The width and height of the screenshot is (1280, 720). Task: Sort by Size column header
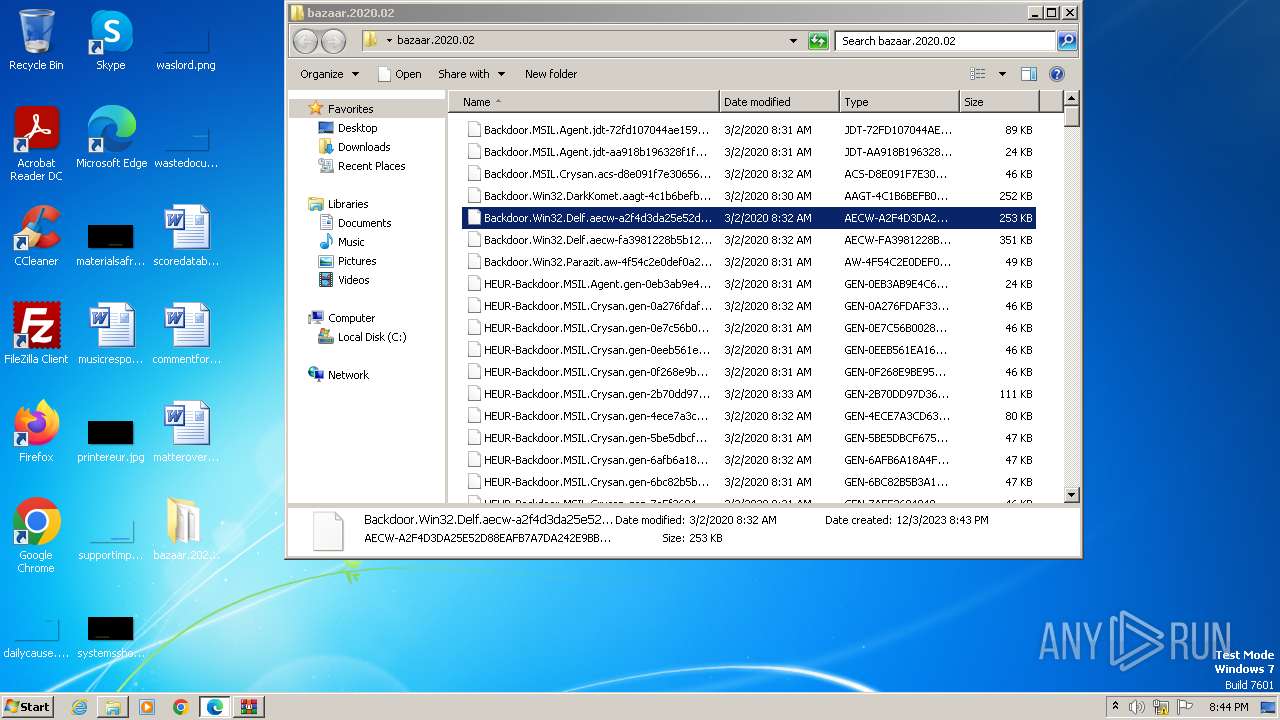coord(1000,102)
